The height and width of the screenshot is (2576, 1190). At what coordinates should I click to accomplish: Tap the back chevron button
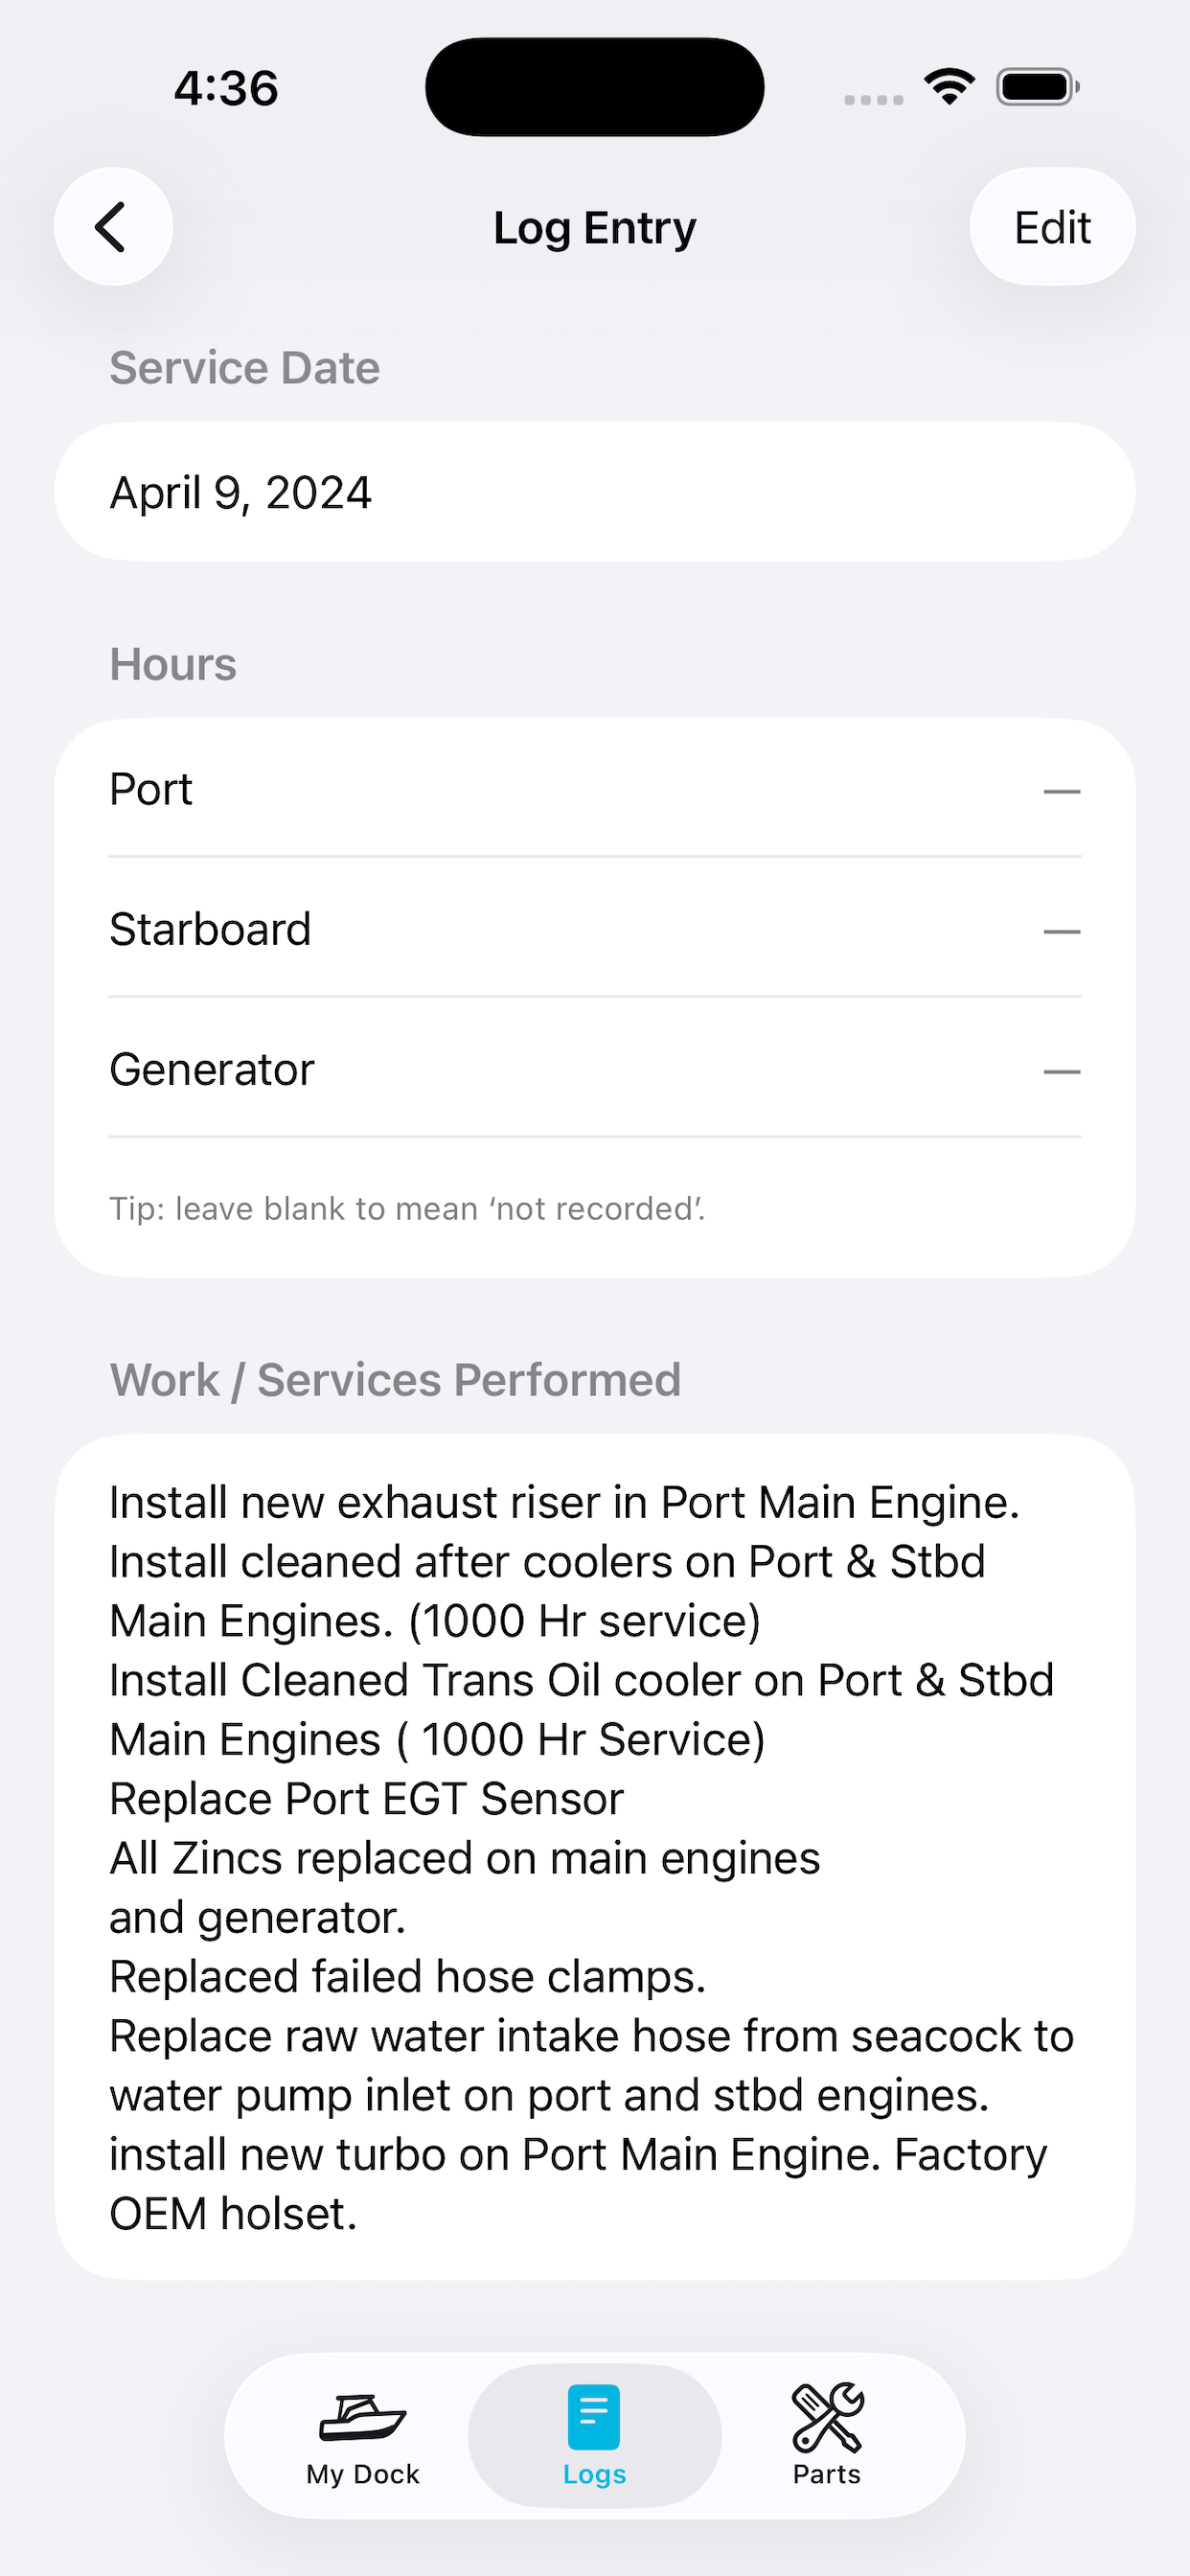point(113,227)
